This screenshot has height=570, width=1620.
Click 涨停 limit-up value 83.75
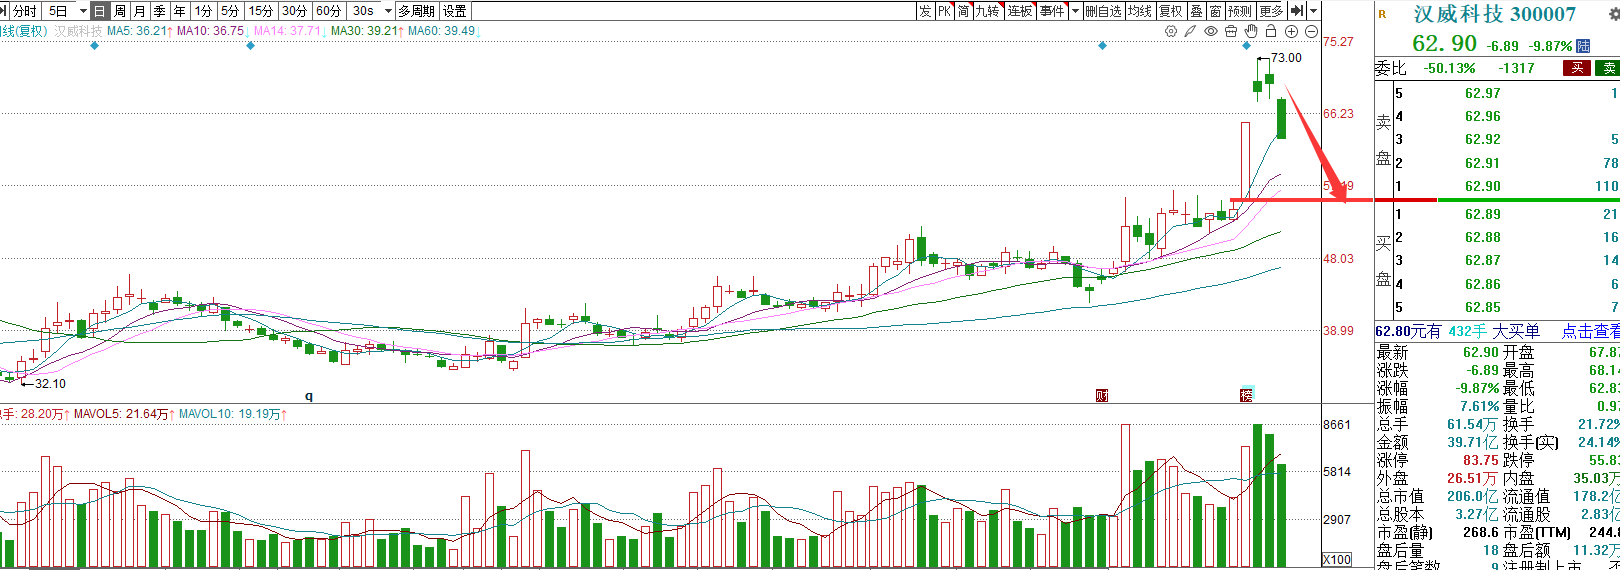[x=1480, y=460]
